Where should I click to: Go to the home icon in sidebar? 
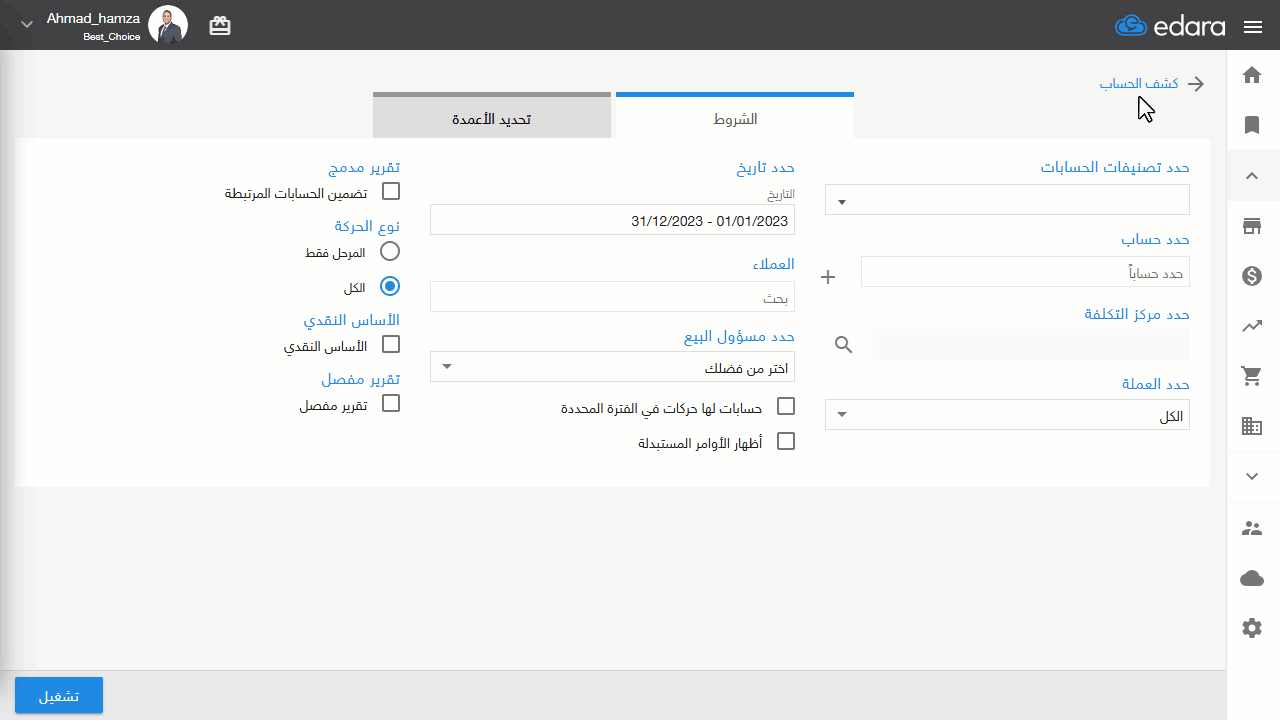[x=1252, y=75]
